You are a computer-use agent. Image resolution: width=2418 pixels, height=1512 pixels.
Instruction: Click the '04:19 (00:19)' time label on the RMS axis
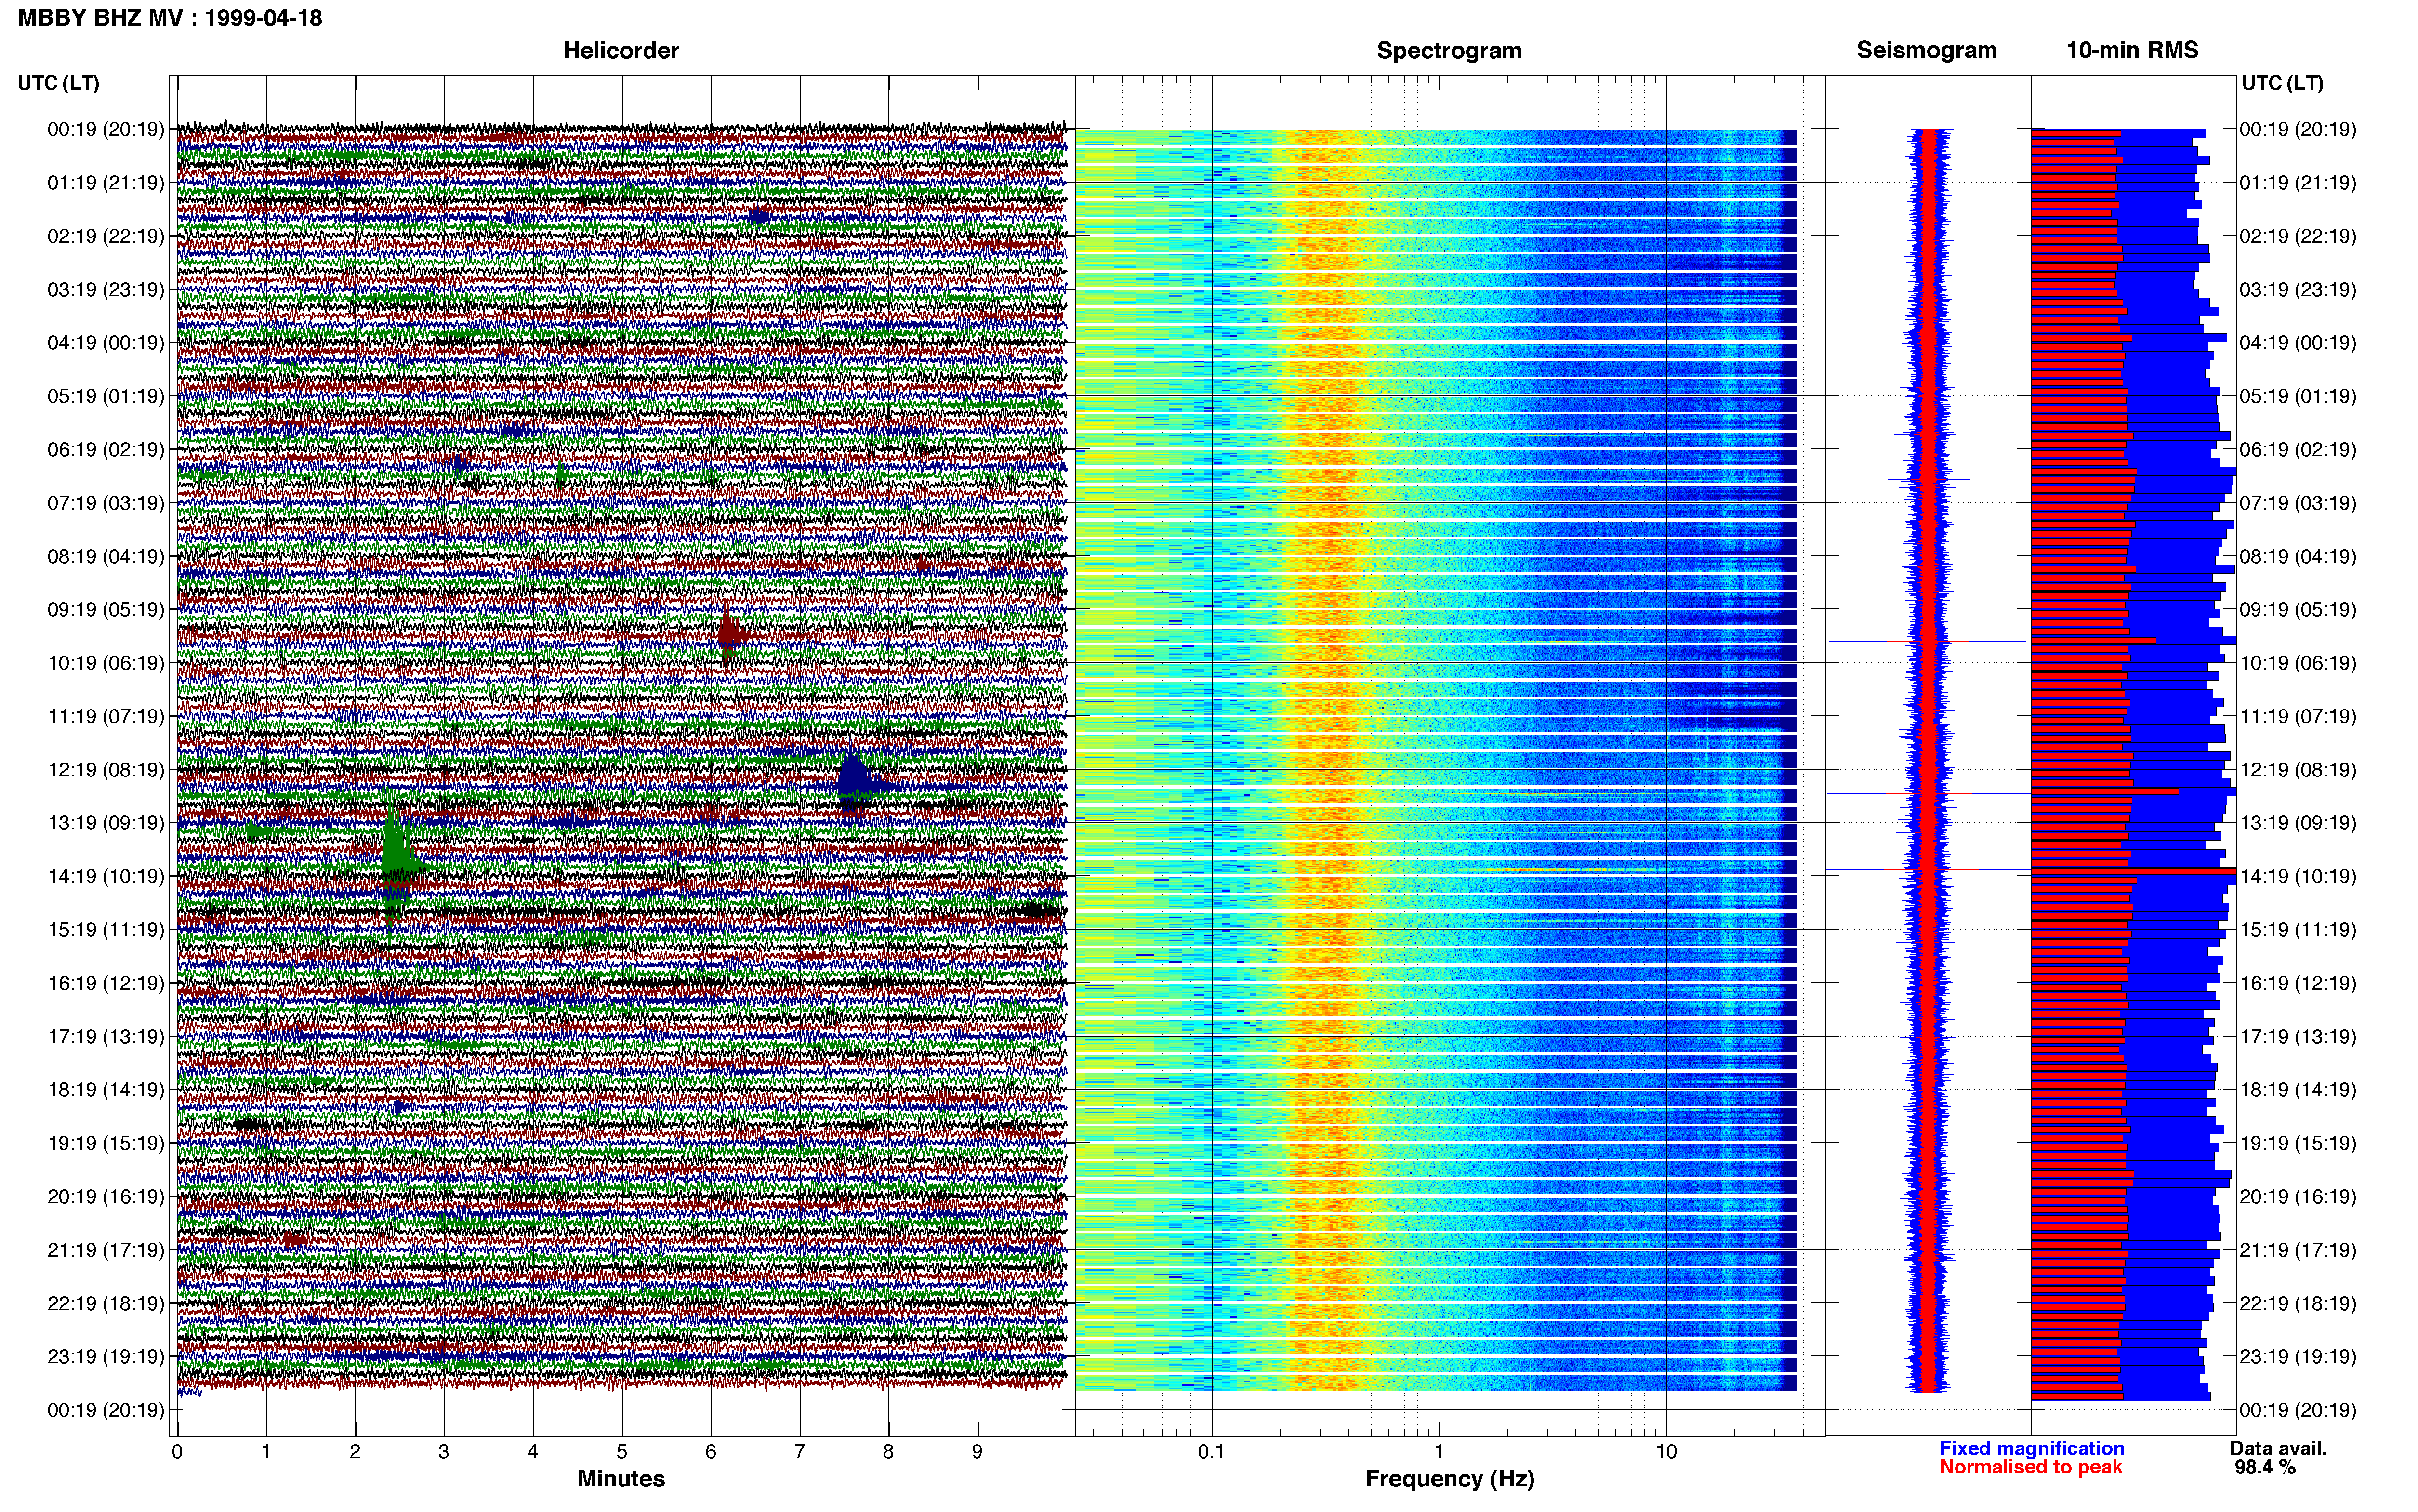2298,342
